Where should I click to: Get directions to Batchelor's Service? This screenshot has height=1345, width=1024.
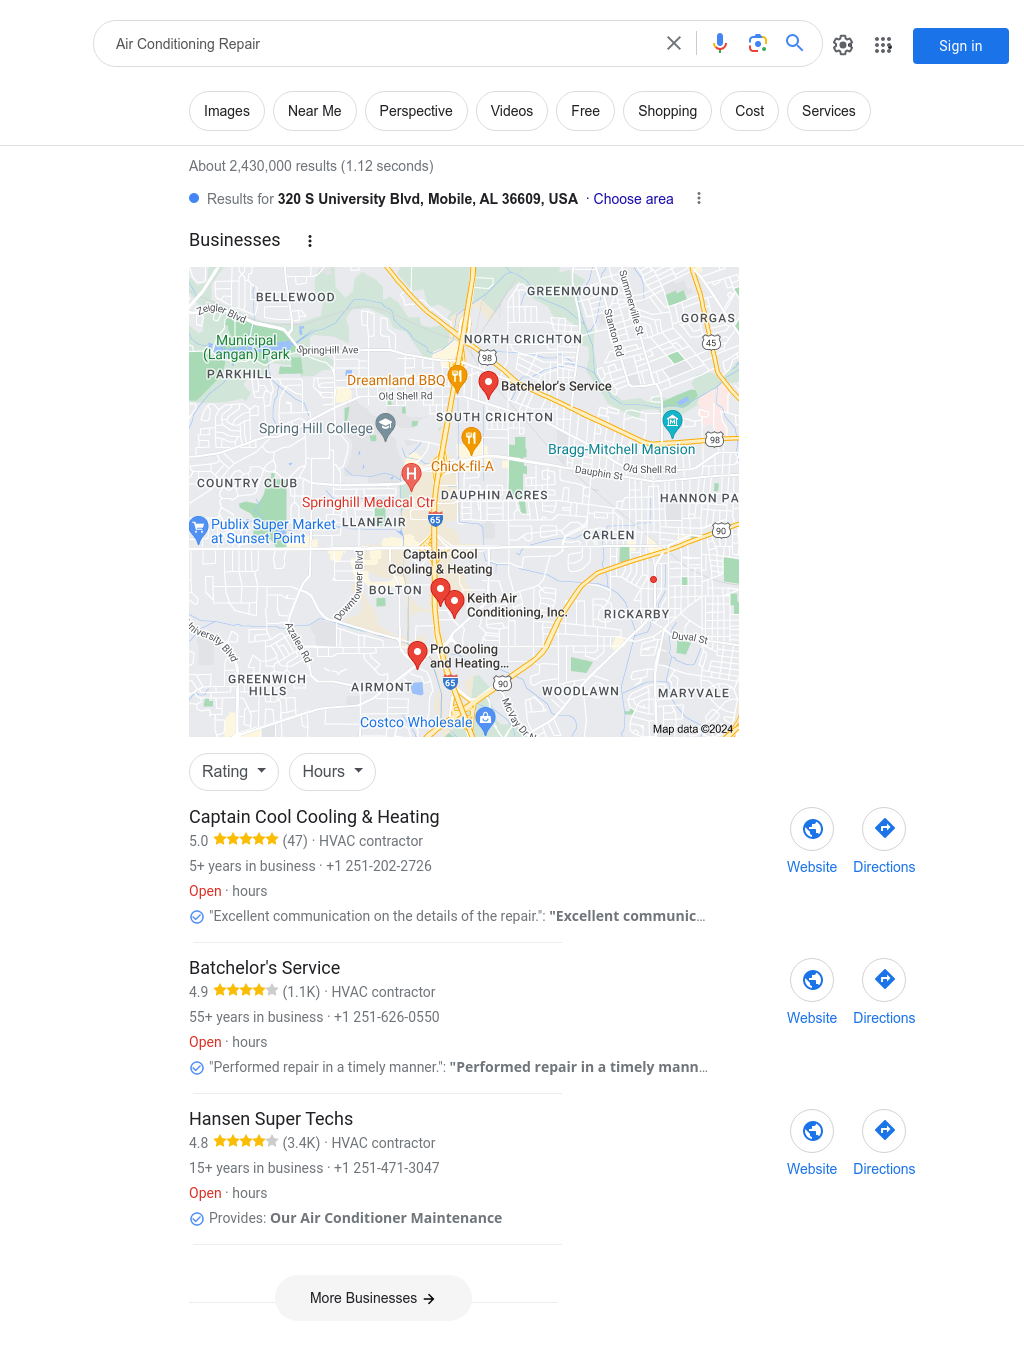pos(884,980)
